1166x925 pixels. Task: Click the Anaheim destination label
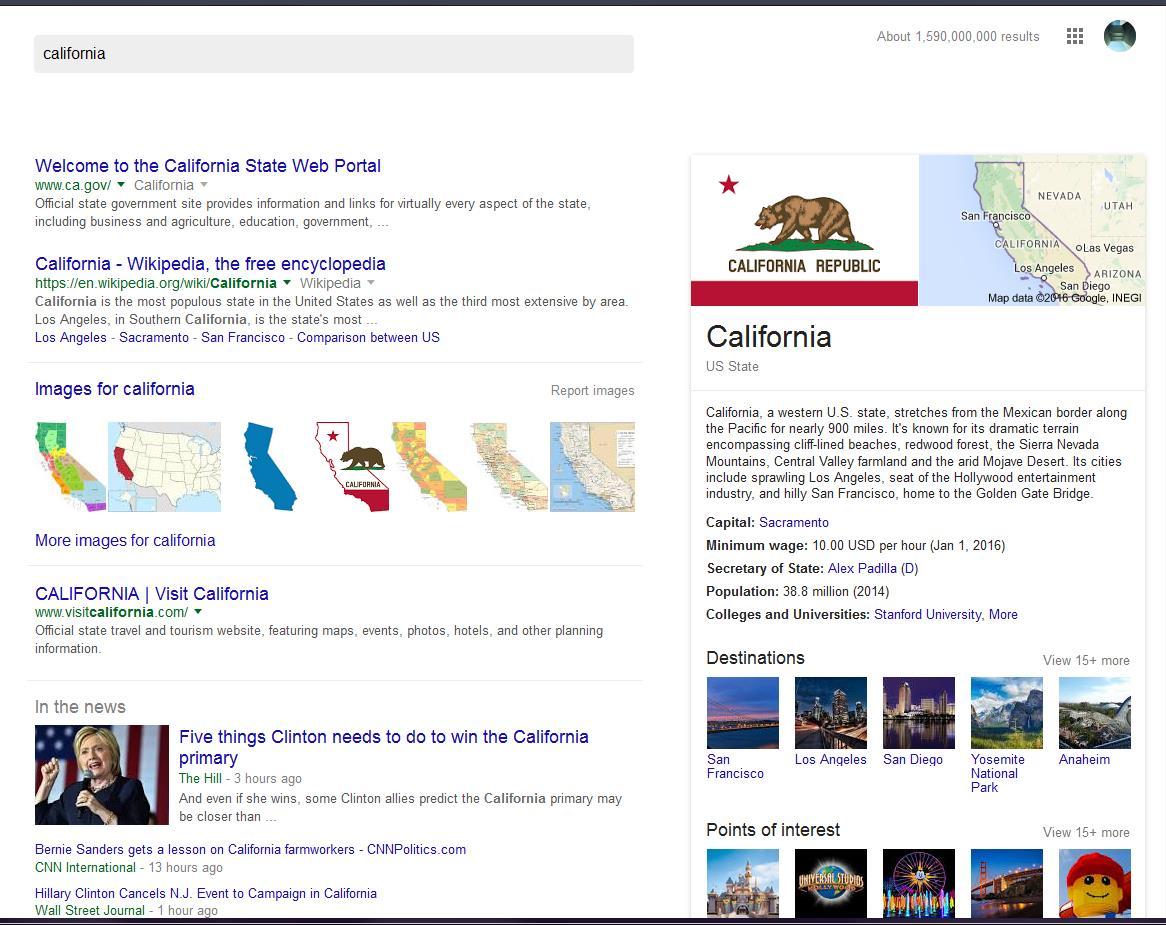(1084, 760)
